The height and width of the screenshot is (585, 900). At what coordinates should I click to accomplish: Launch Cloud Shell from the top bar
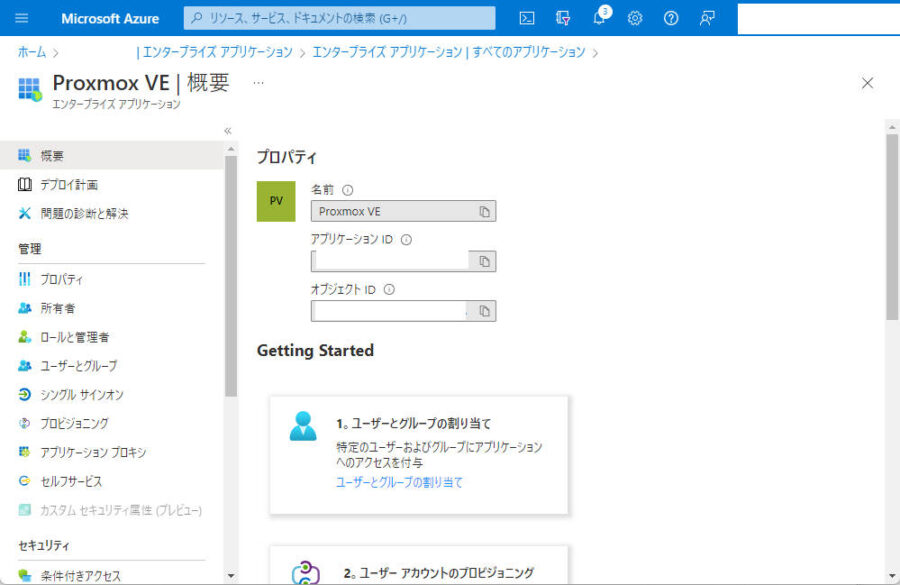527,18
